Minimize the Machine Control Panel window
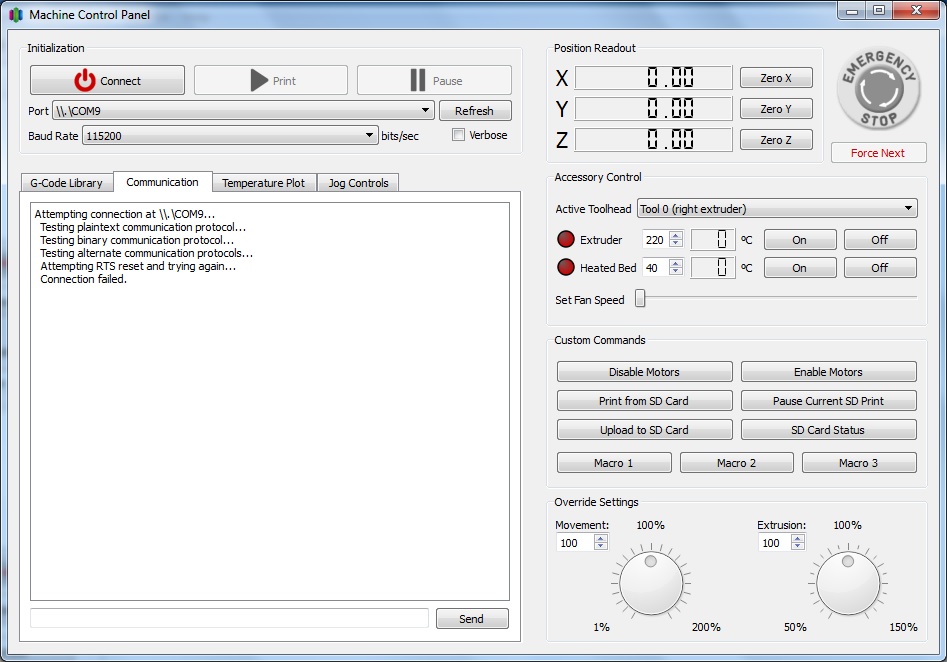This screenshot has height=662, width=947. [x=852, y=10]
